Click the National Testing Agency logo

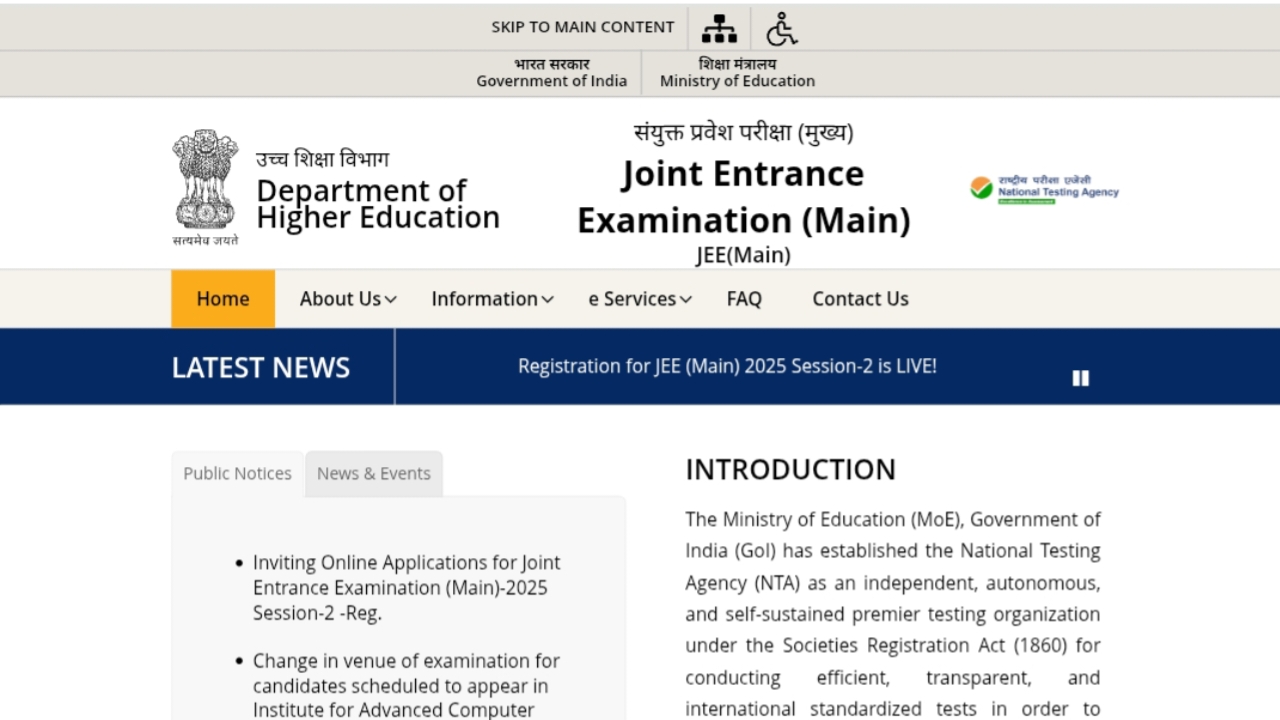(1043, 186)
